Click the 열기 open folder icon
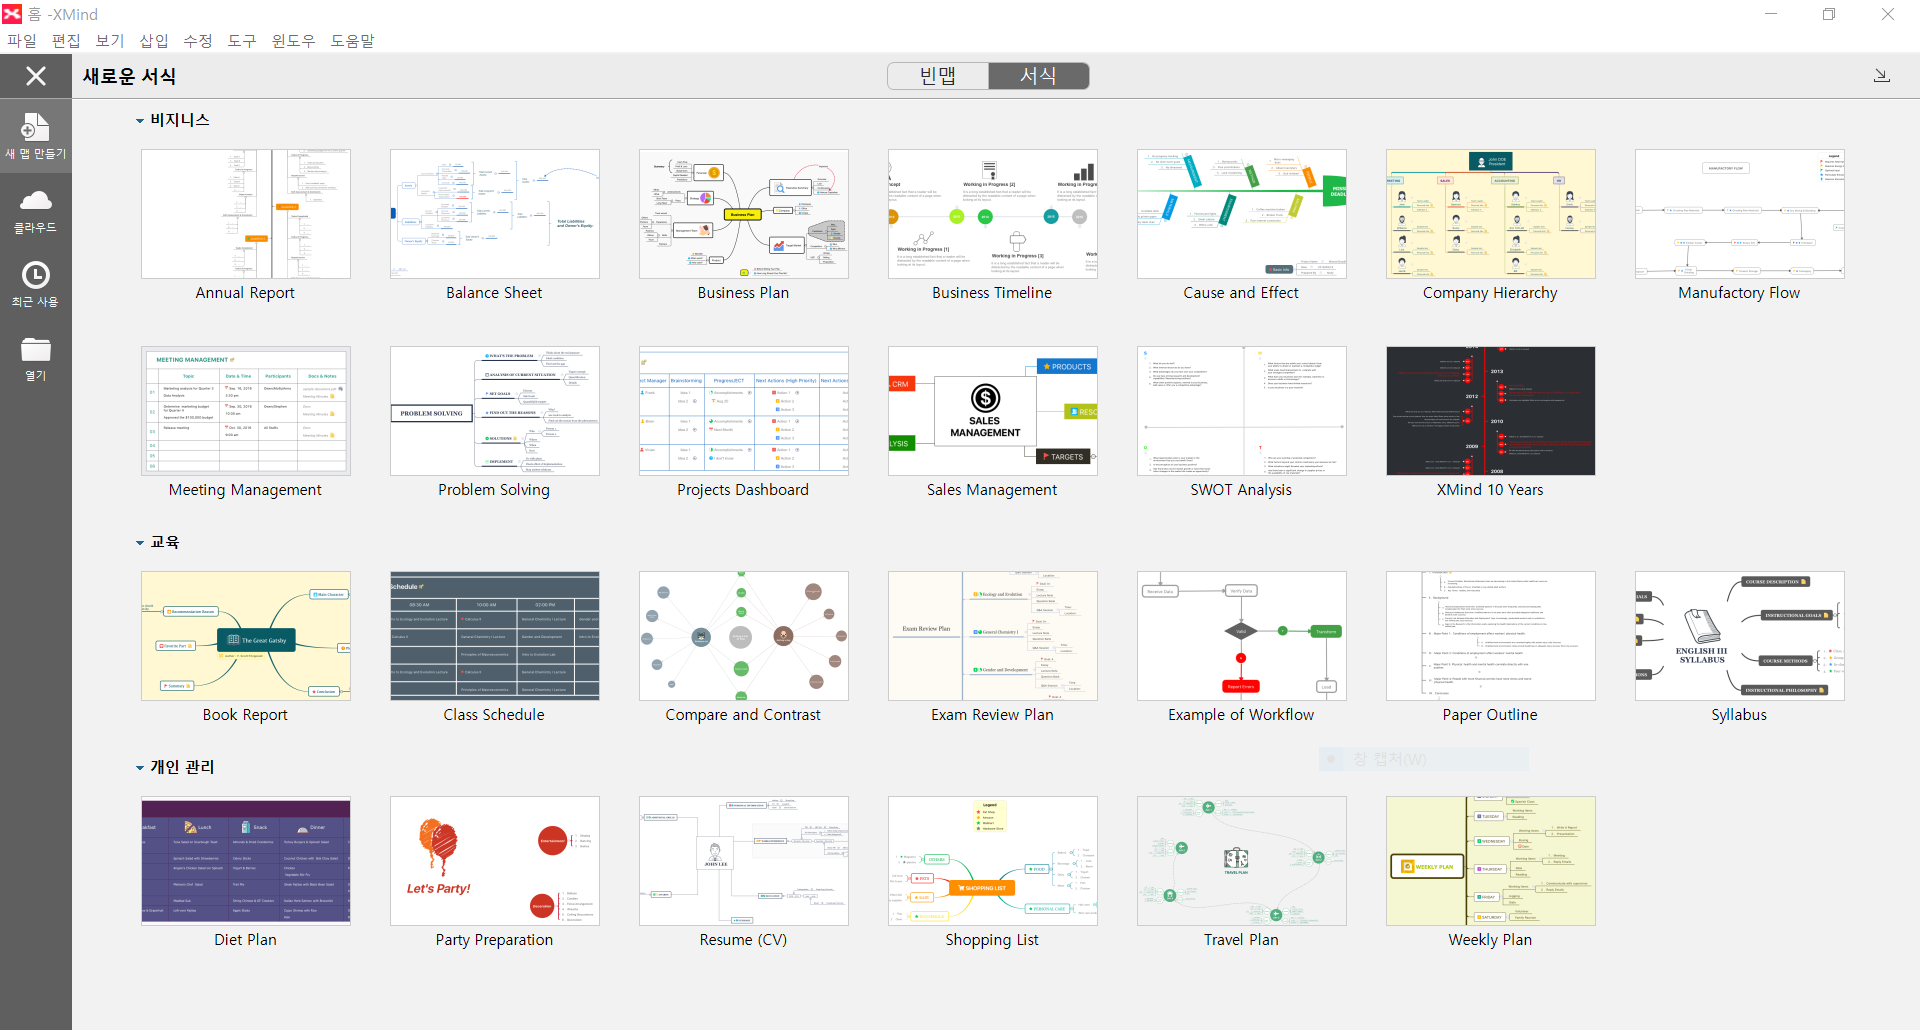Image resolution: width=1920 pixels, height=1030 pixels. (35, 349)
